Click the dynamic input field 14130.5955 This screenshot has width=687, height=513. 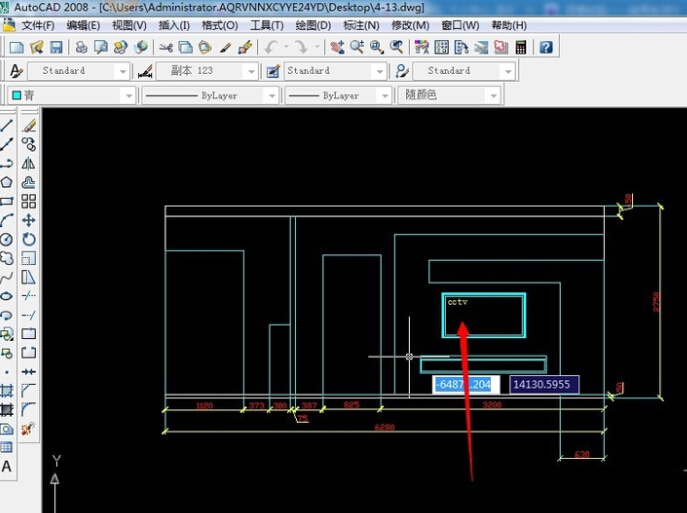[x=544, y=385]
